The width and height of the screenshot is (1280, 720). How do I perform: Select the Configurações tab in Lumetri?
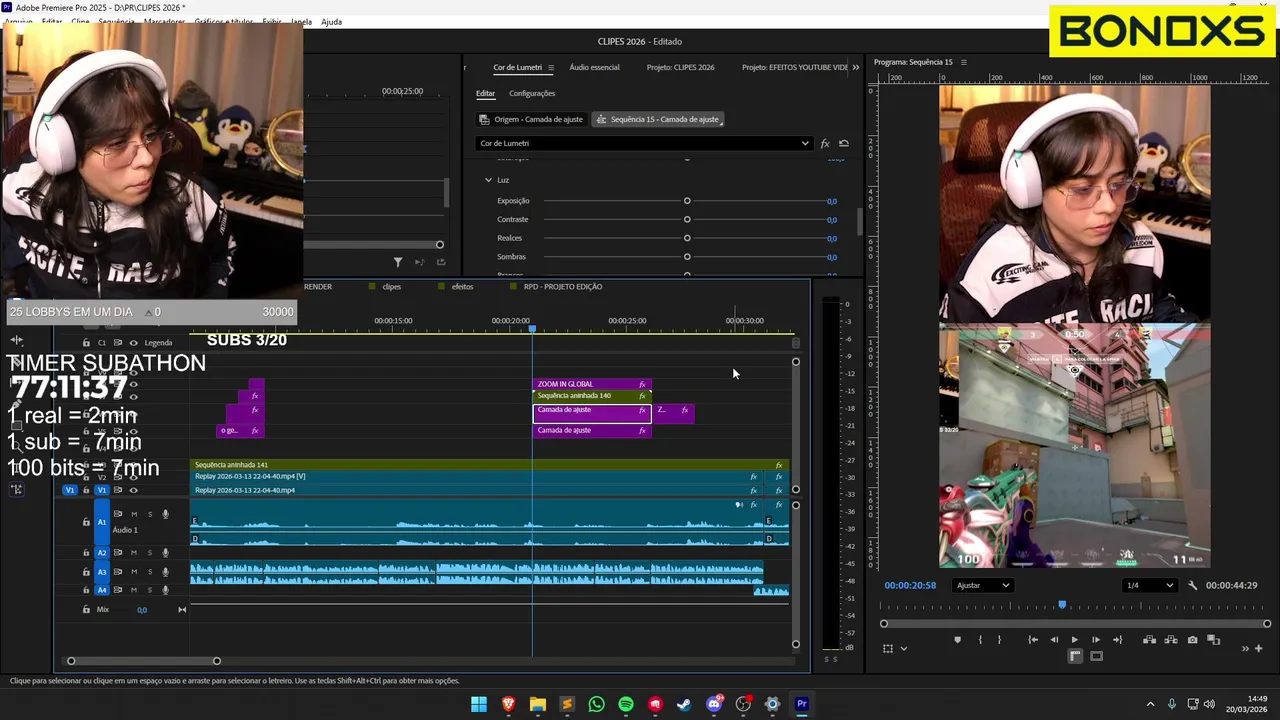point(532,94)
